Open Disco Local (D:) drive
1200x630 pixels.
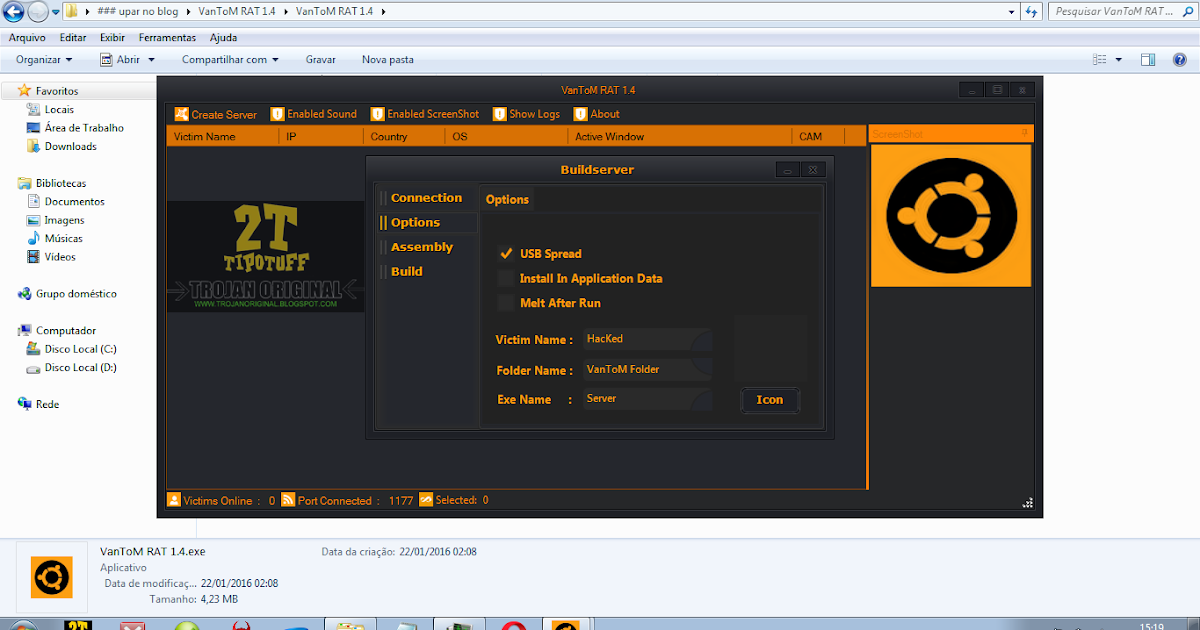[80, 368]
